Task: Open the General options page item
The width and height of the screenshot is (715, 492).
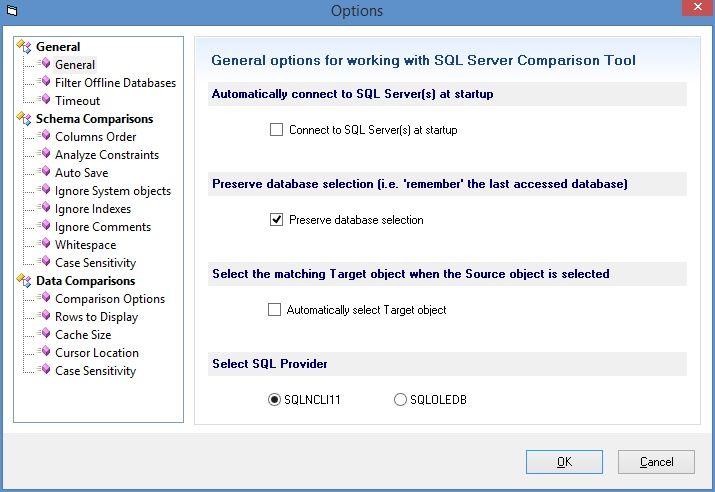Action: pos(75,65)
